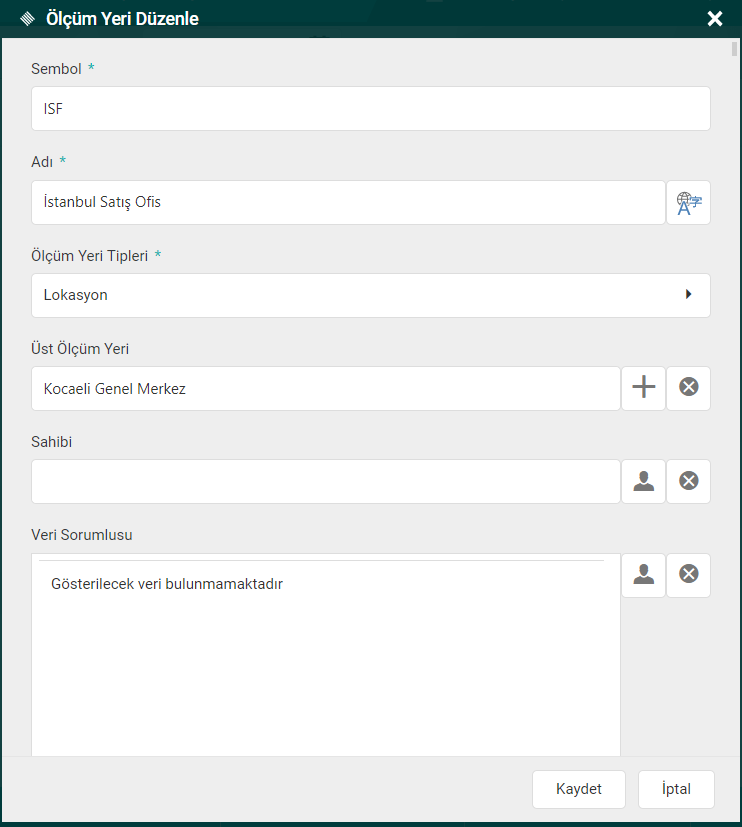Click the dialog logo icon in the title bar

(x=27, y=19)
